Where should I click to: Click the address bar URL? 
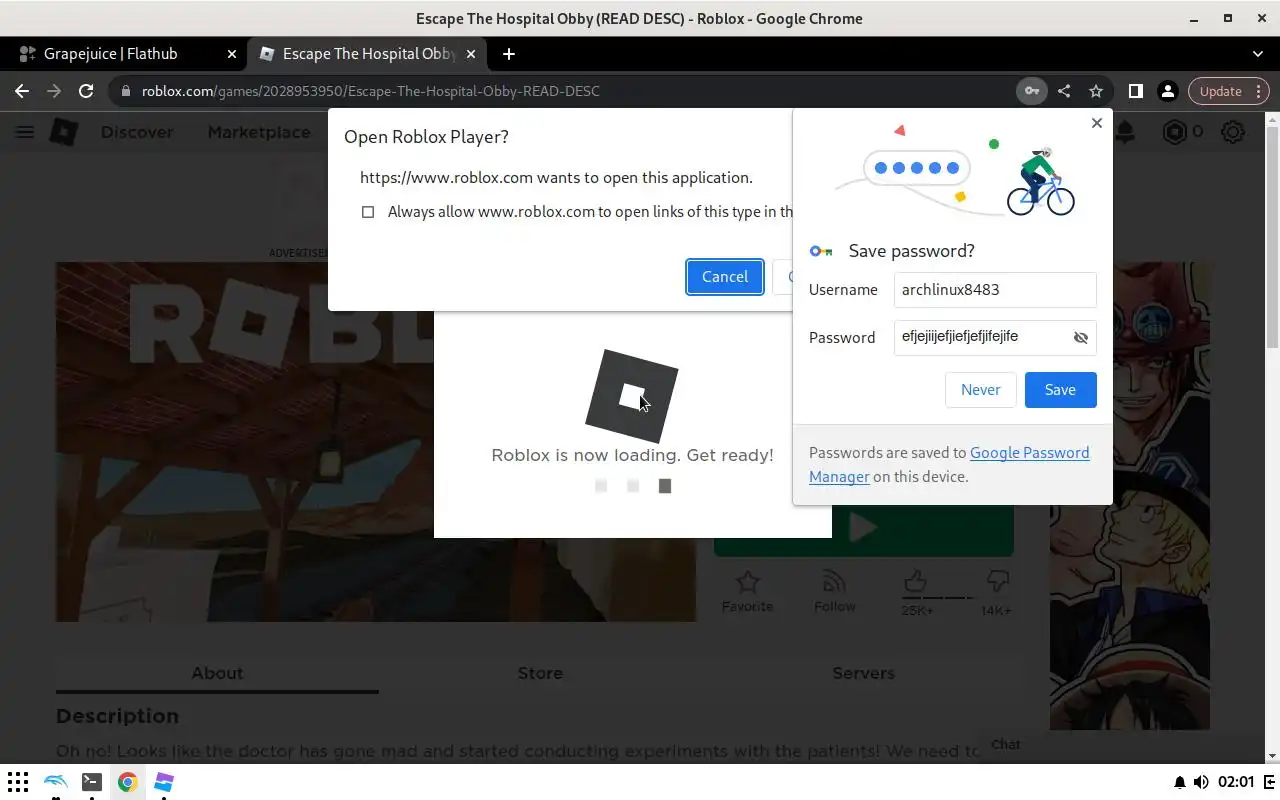tap(370, 91)
